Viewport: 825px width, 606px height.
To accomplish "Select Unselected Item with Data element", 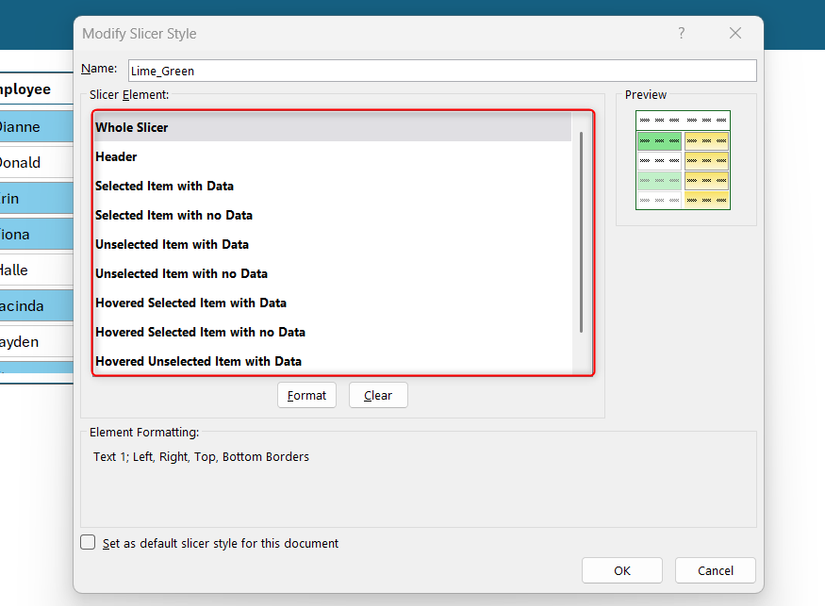I will point(200,244).
